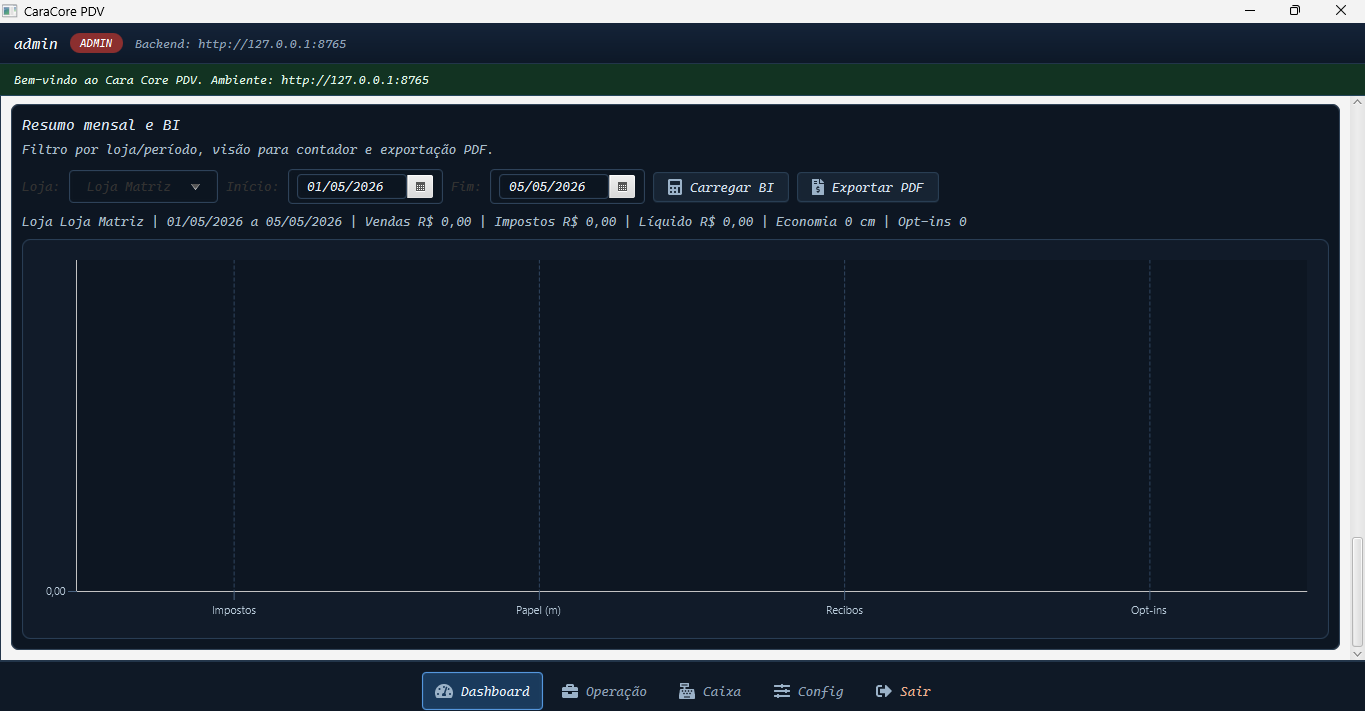Viewport: 1365px width, 711px height.
Task: Click CaraCore PDV window title icon
Action: (x=10, y=11)
